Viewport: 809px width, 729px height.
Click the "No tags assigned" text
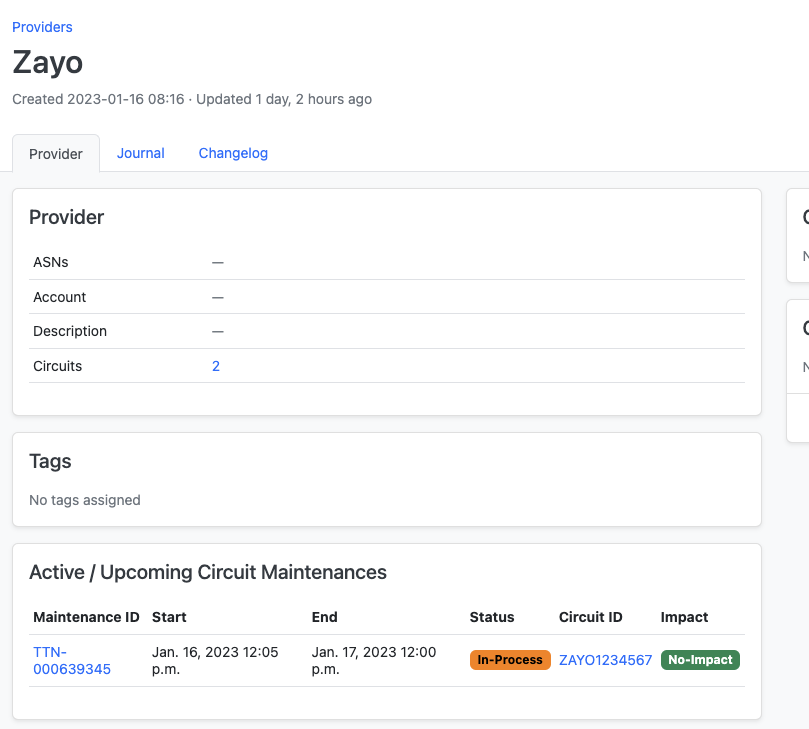[85, 500]
